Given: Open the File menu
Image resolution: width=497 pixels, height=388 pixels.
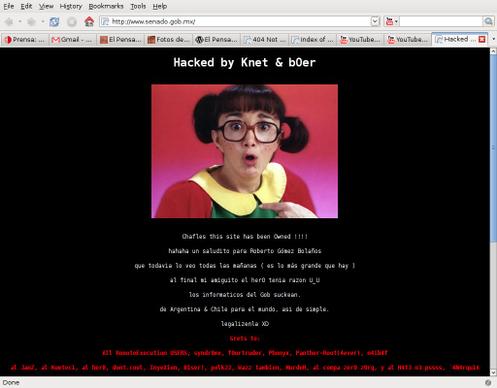Looking at the screenshot, I should 9,6.
